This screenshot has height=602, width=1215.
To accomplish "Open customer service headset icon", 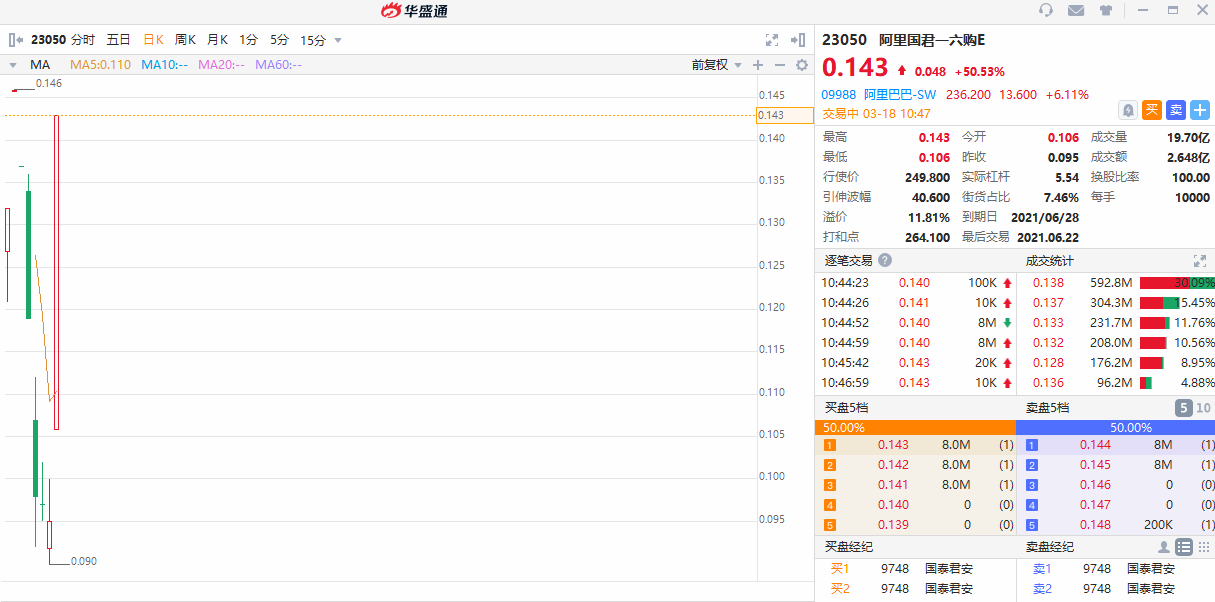I will [1046, 11].
